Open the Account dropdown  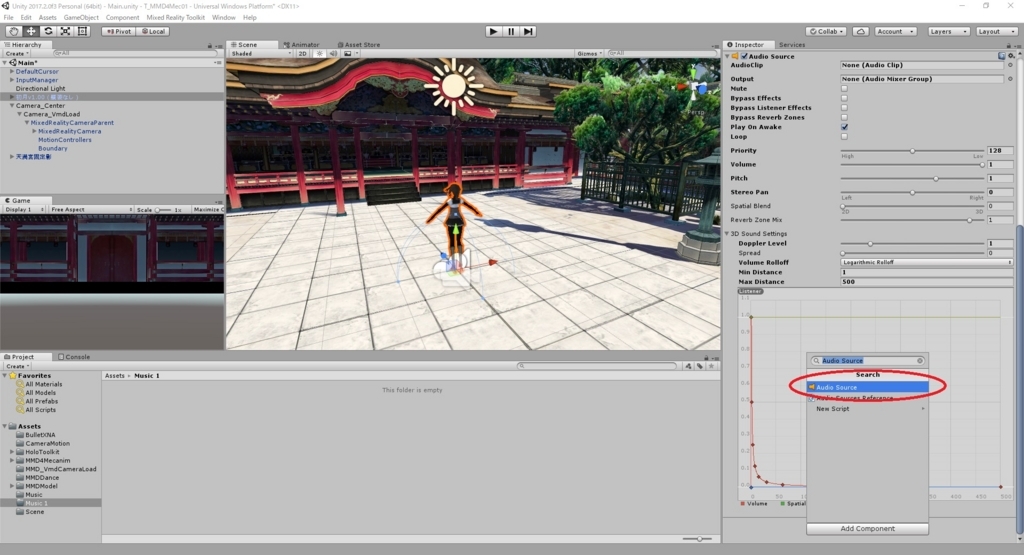(895, 31)
